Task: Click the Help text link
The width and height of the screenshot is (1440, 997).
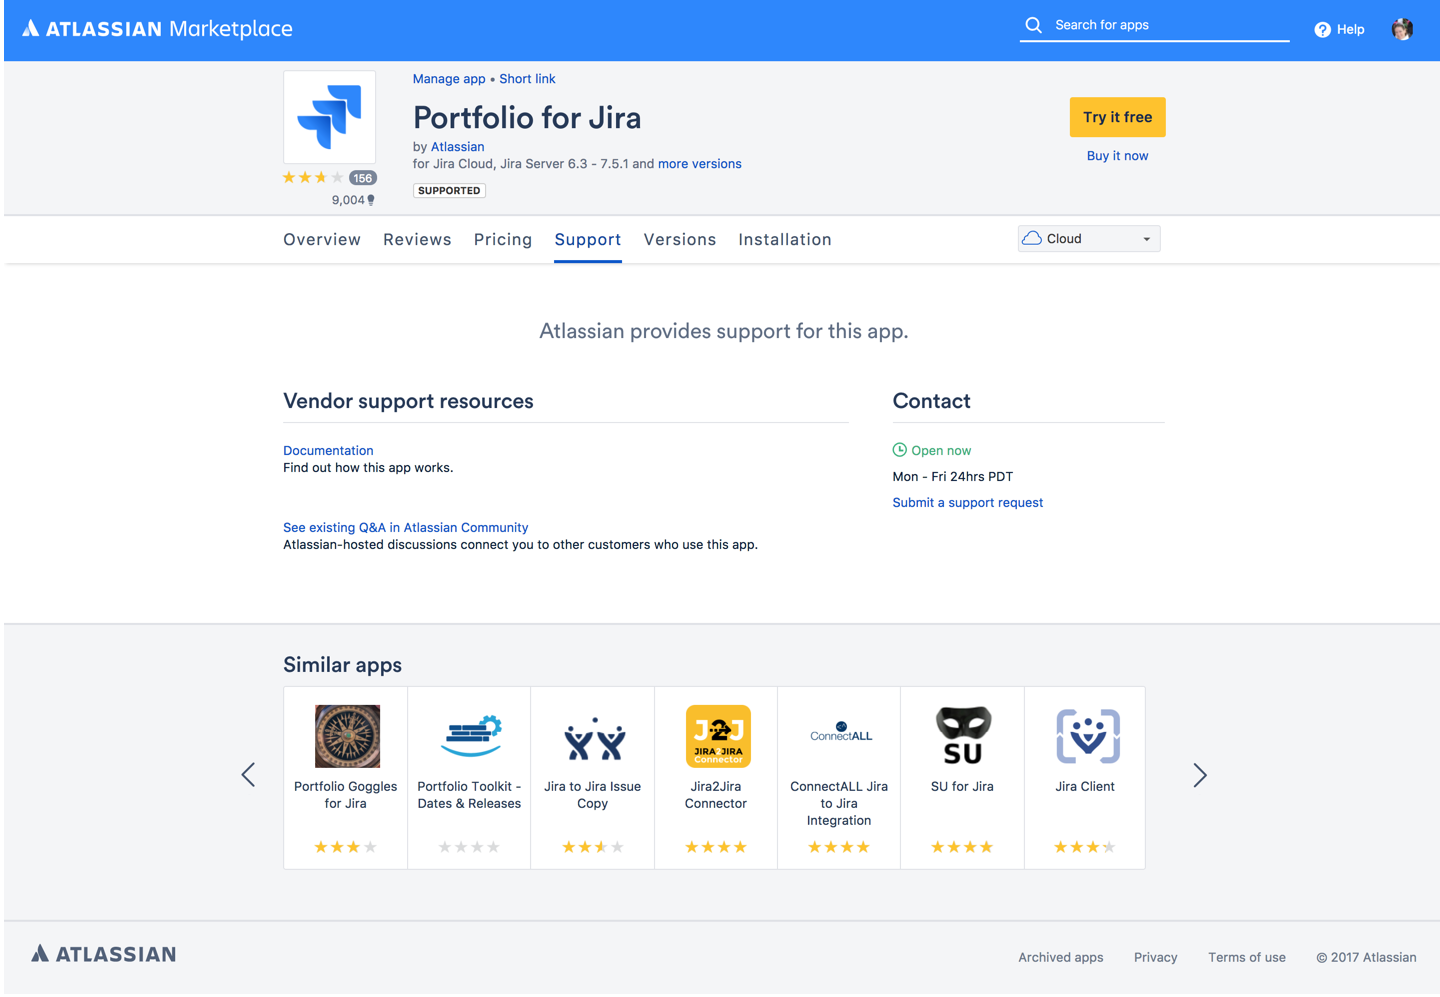Action: point(1351,30)
